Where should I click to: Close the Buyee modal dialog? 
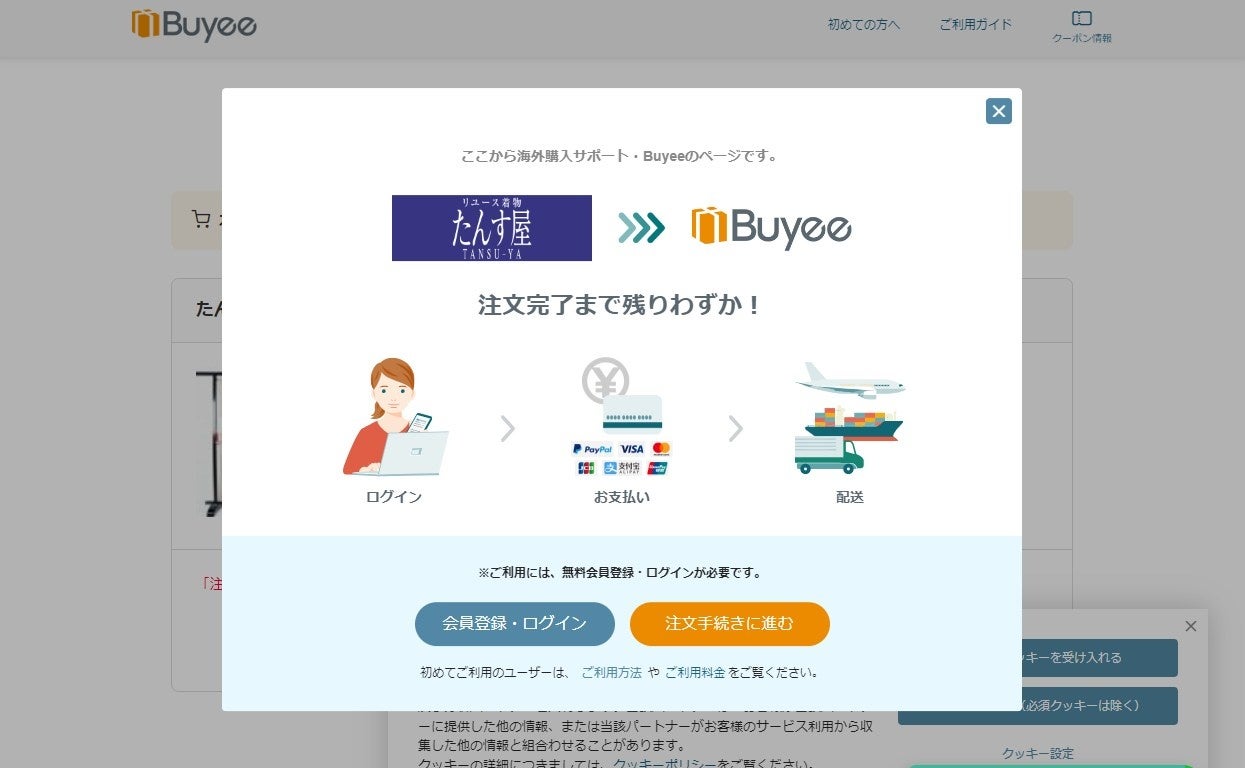(998, 111)
